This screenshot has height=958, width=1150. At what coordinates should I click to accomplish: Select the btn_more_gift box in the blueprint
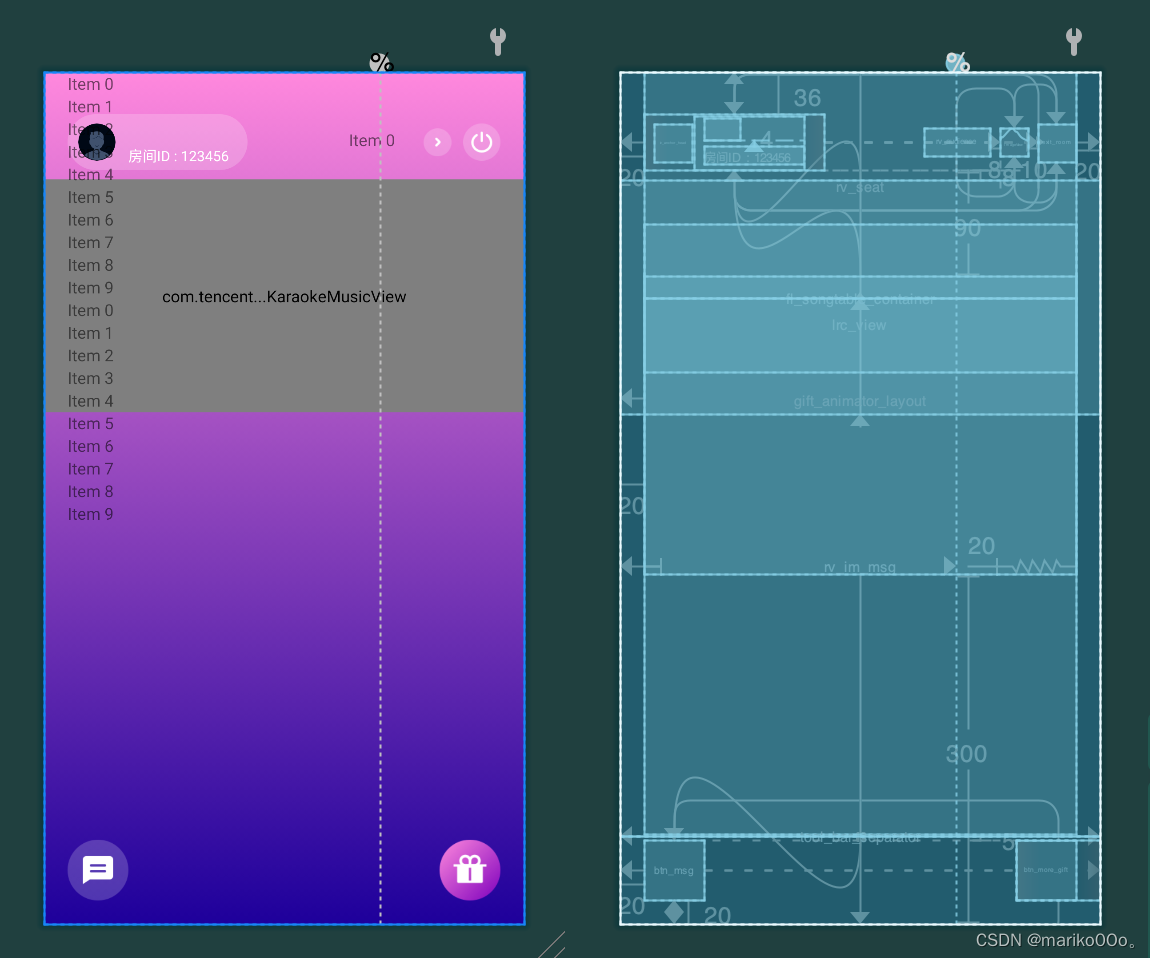pos(1046,870)
